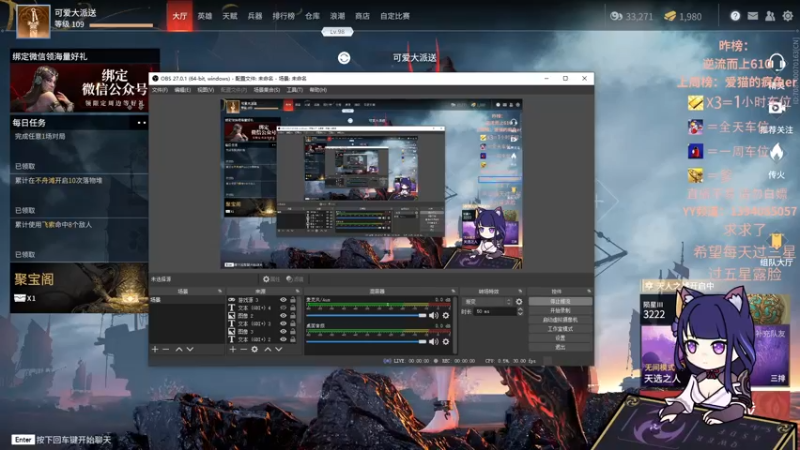Click the 工作室模式 button

click(x=560, y=329)
